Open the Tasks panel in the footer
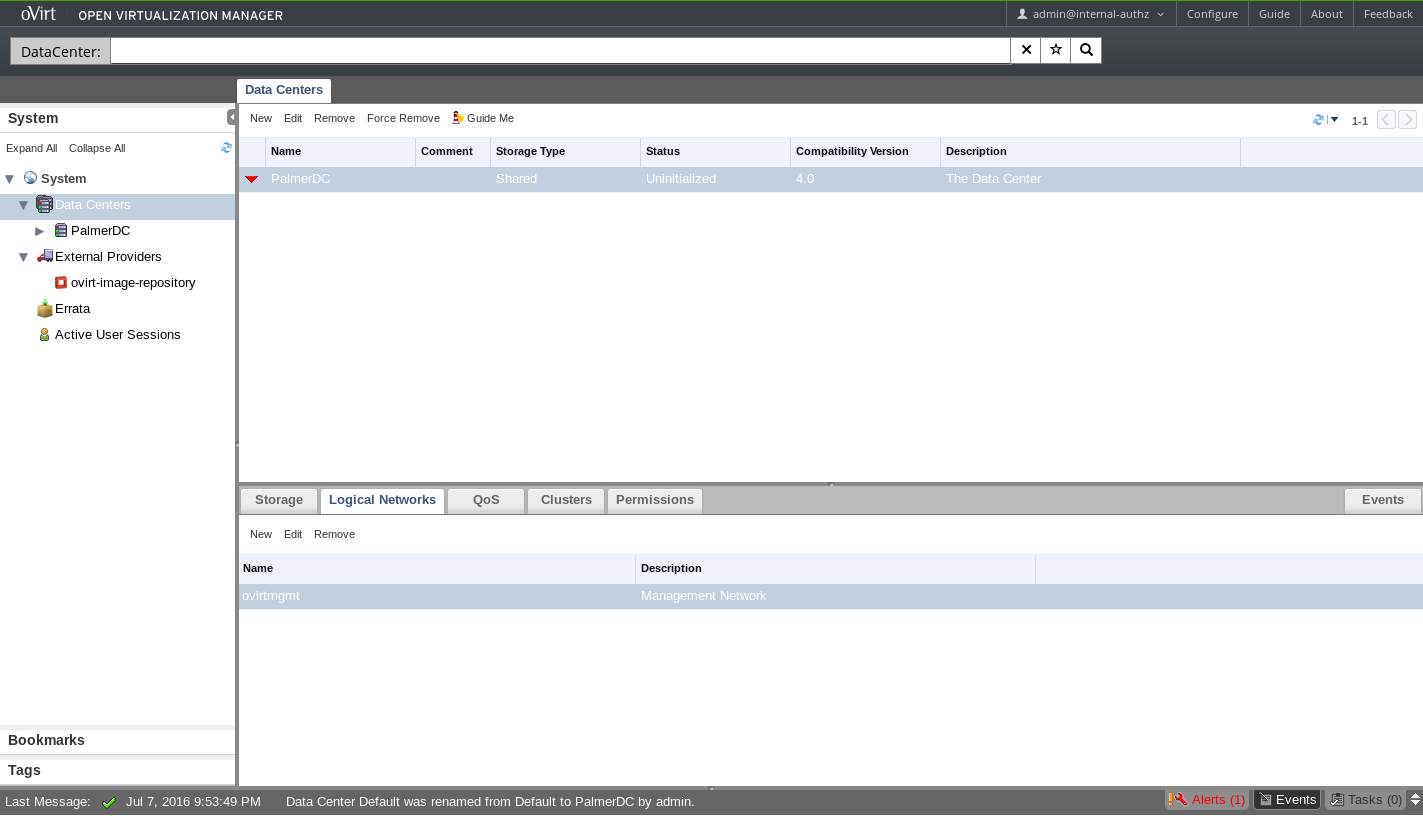 (x=1366, y=800)
